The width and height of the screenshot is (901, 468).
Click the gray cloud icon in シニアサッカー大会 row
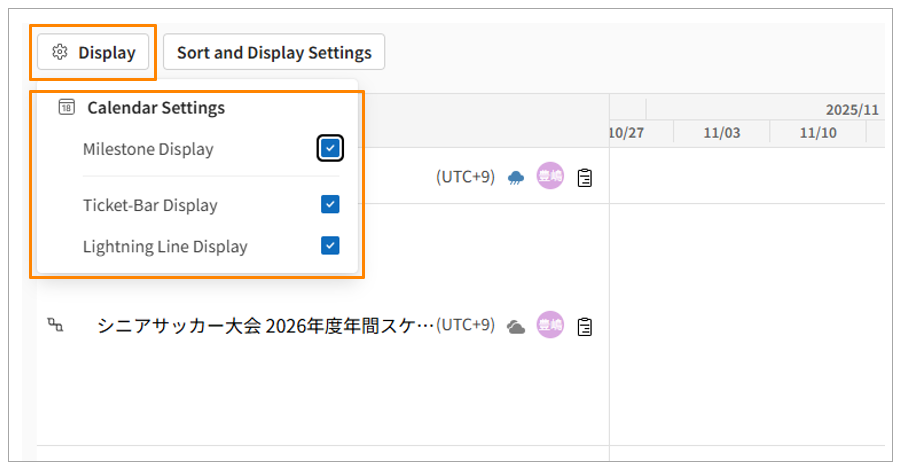tap(516, 326)
